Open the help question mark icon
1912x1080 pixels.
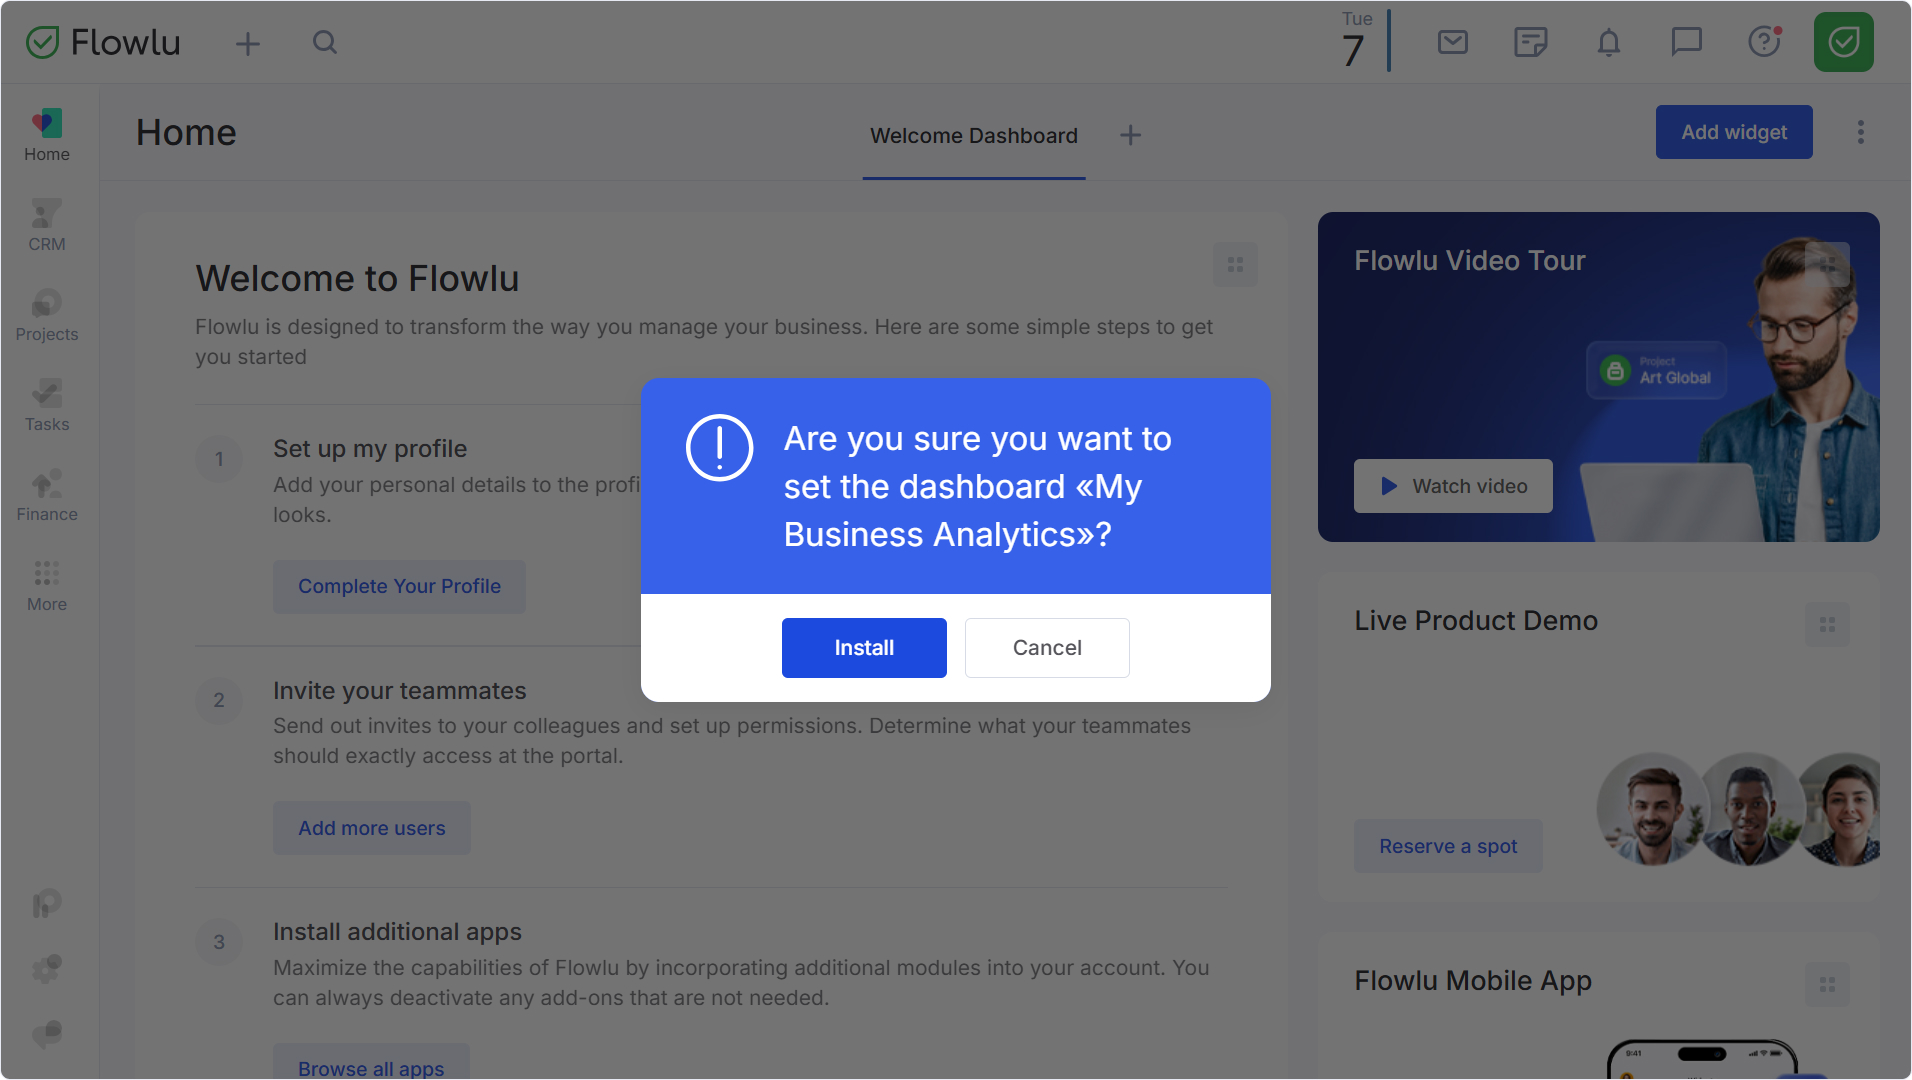pyautogui.click(x=1765, y=42)
